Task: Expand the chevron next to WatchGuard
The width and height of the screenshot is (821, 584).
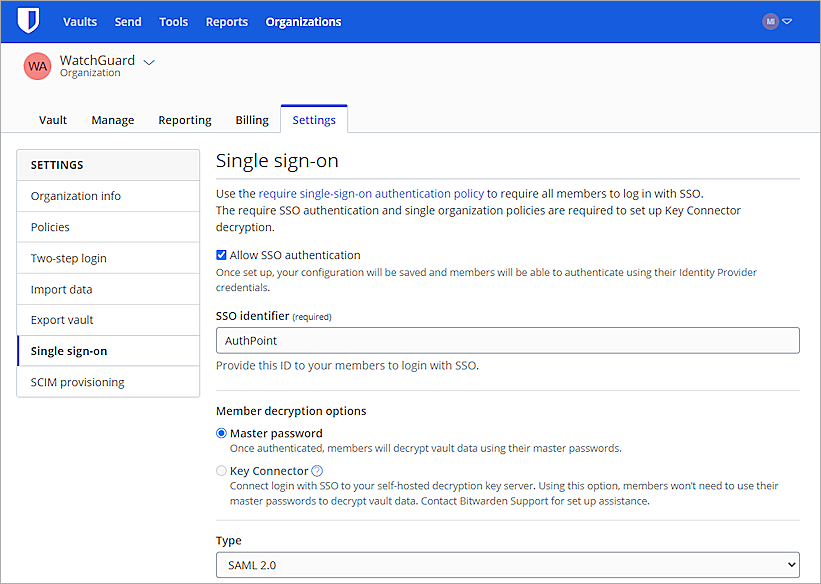Action: tap(148, 60)
